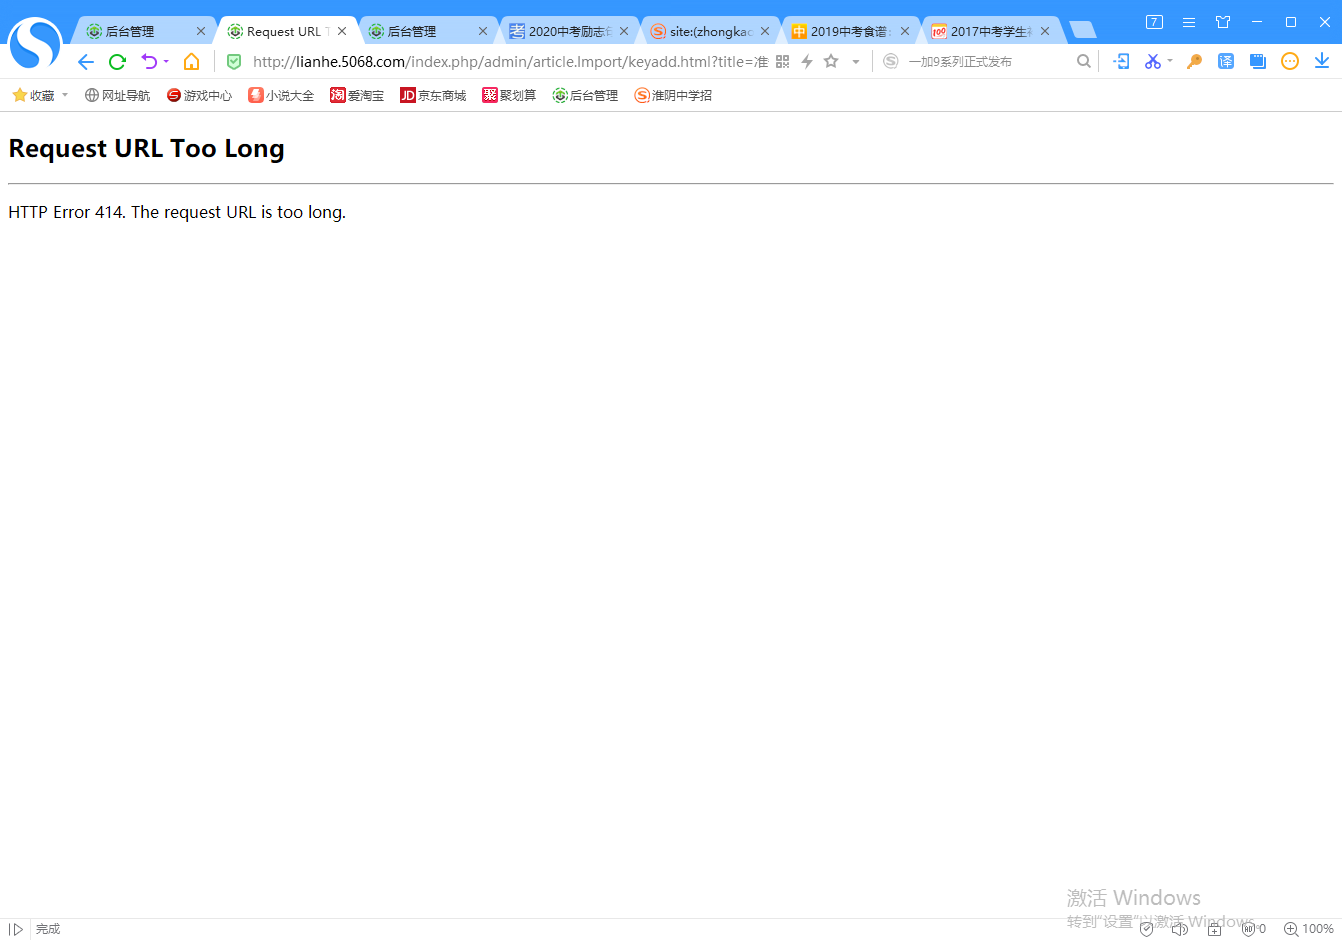Viewport: 1342px width, 940px height.
Task: Toggle the sidebar panel in the status bar
Action: pyautogui.click(x=16, y=929)
